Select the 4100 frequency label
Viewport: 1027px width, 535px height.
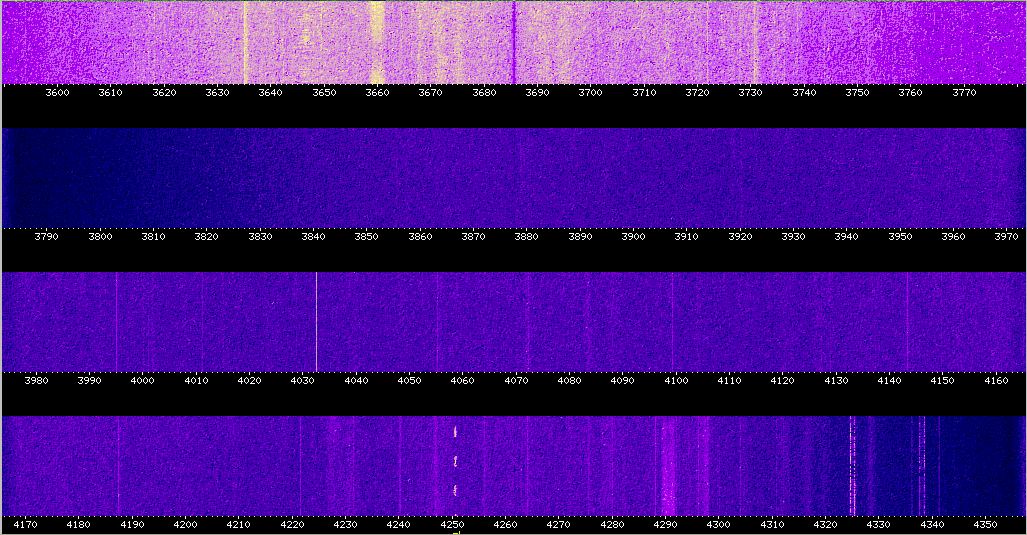click(x=676, y=381)
